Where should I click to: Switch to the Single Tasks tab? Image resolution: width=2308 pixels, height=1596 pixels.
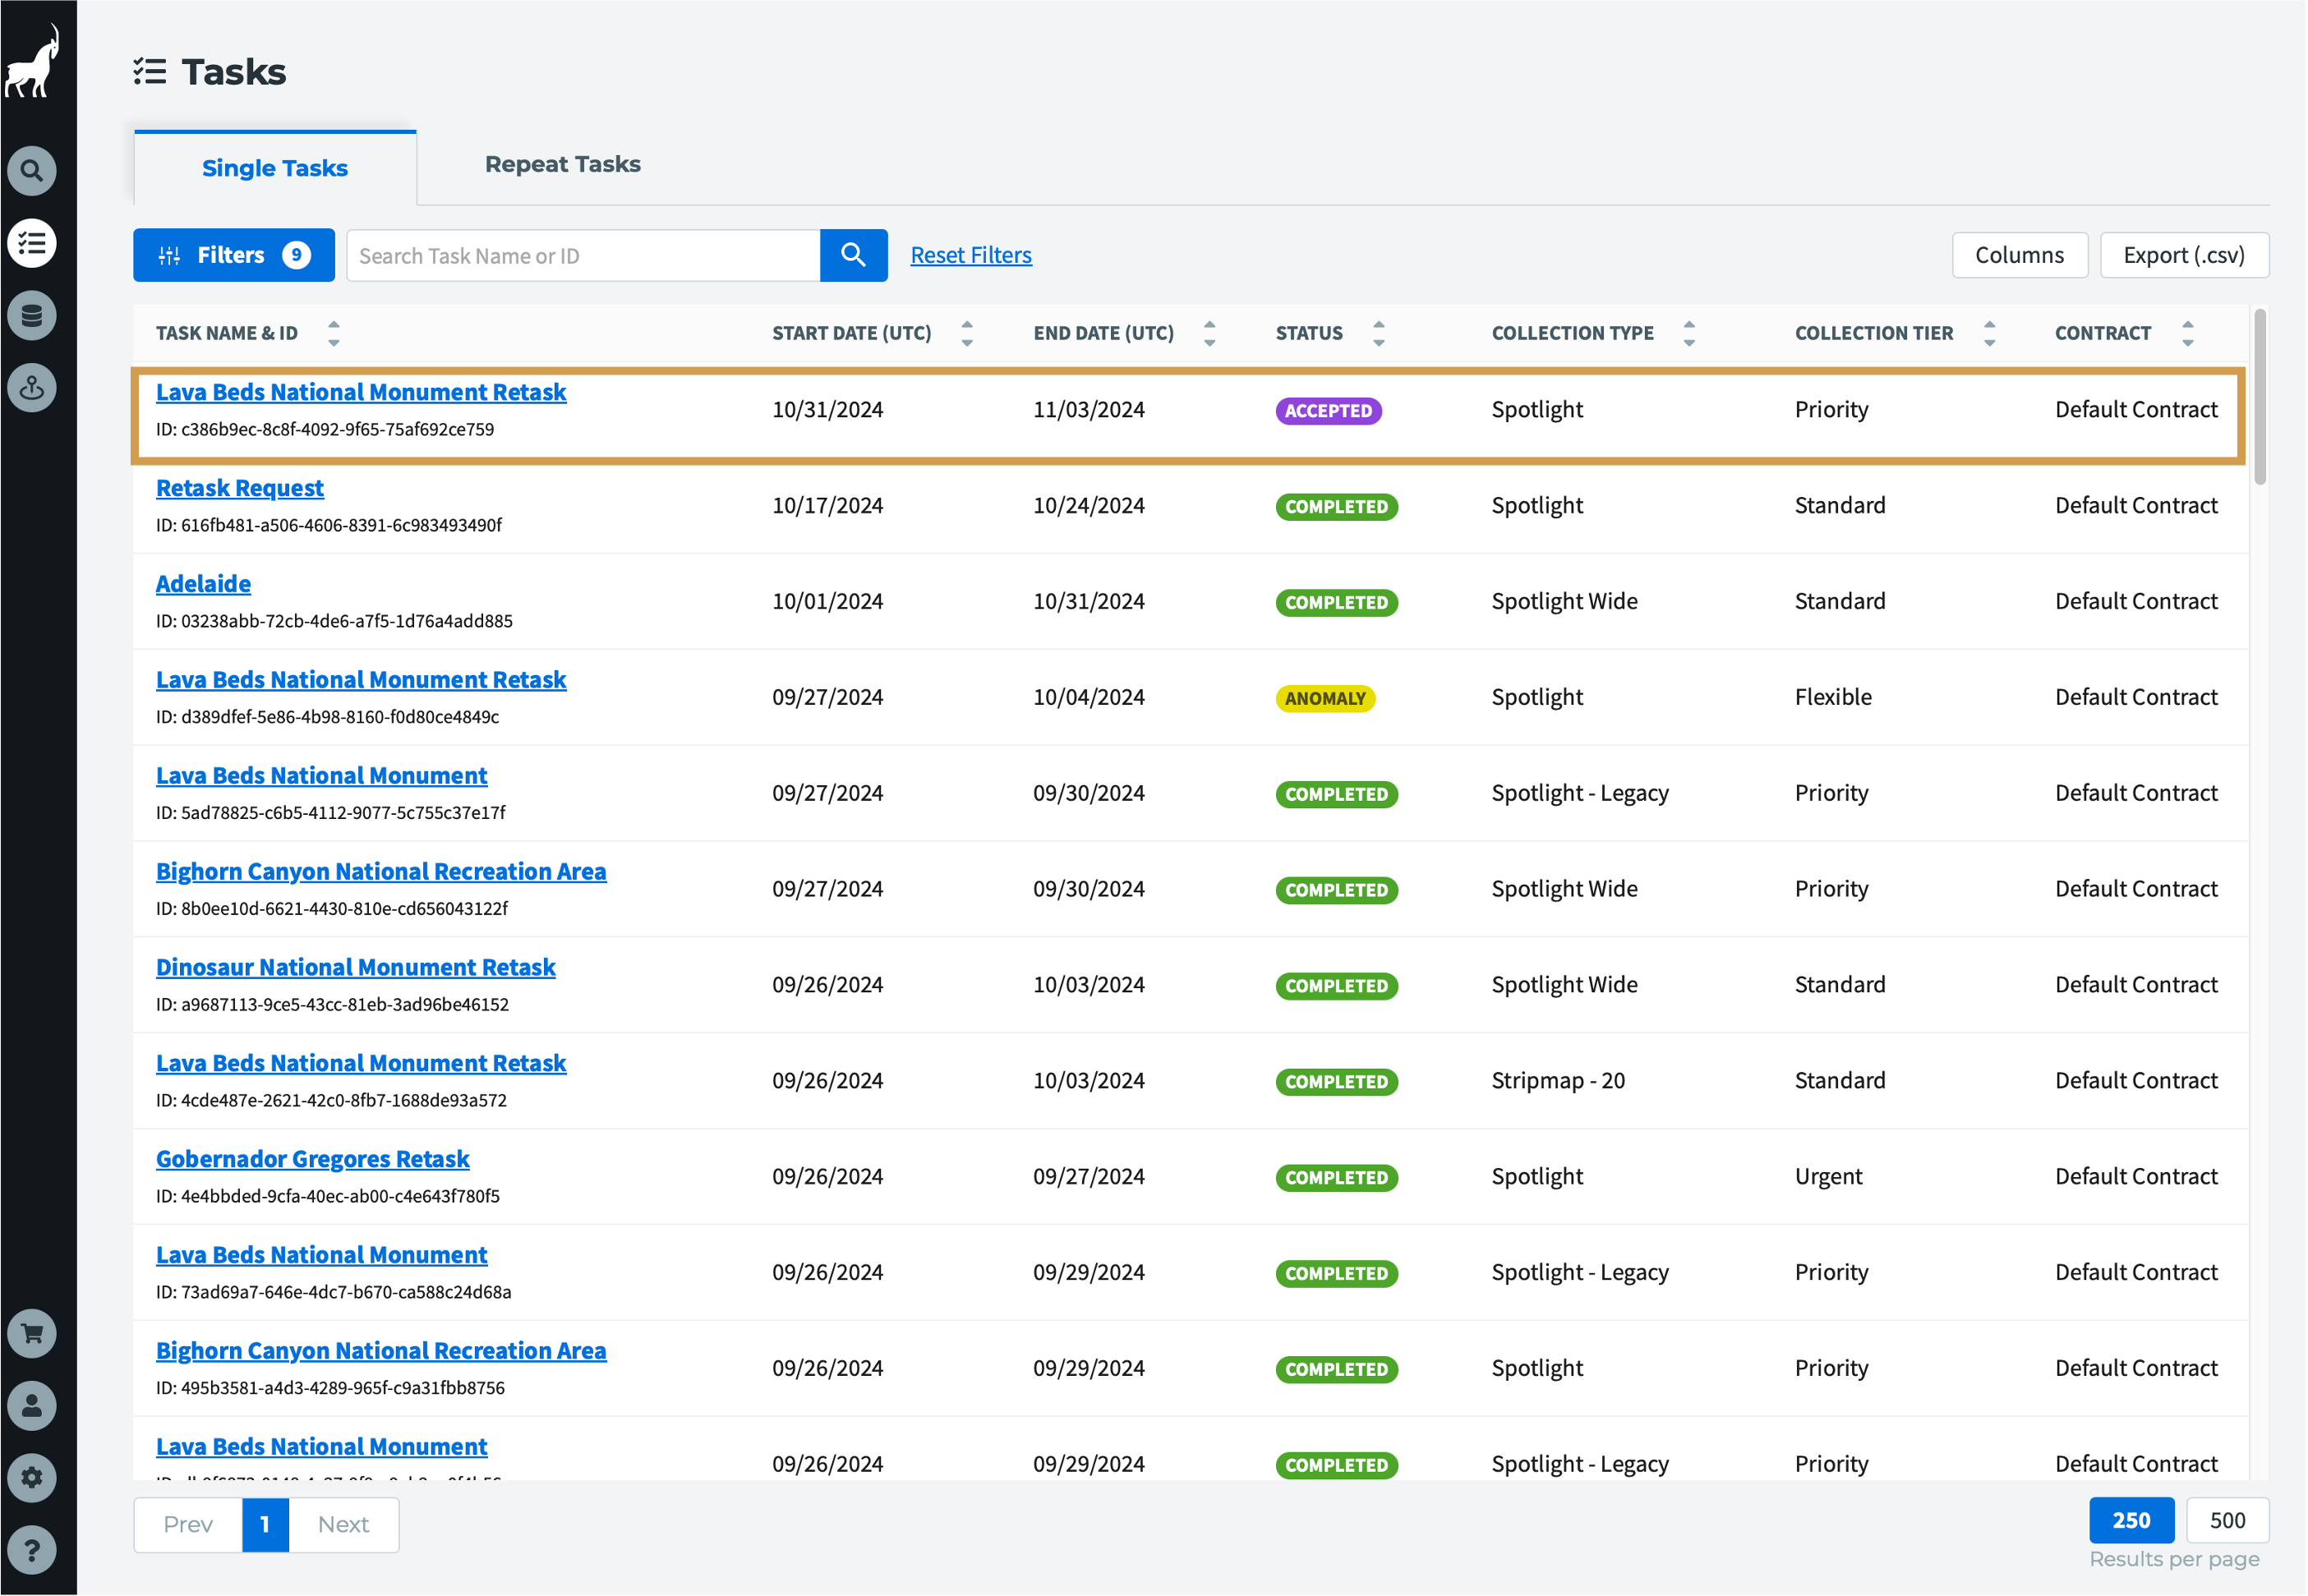[x=275, y=168]
